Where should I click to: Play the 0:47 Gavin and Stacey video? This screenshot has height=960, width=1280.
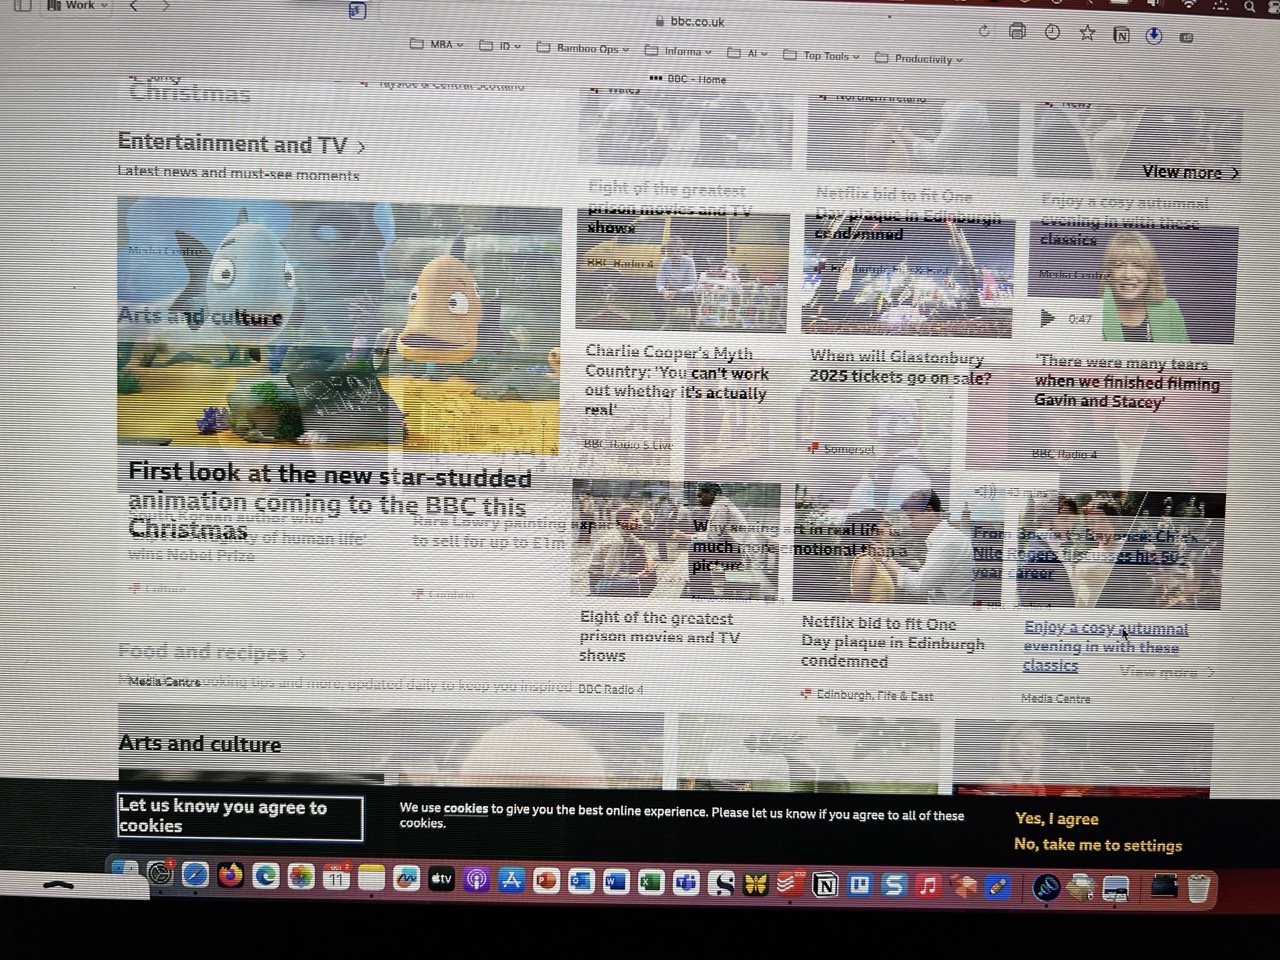[x=1047, y=319]
